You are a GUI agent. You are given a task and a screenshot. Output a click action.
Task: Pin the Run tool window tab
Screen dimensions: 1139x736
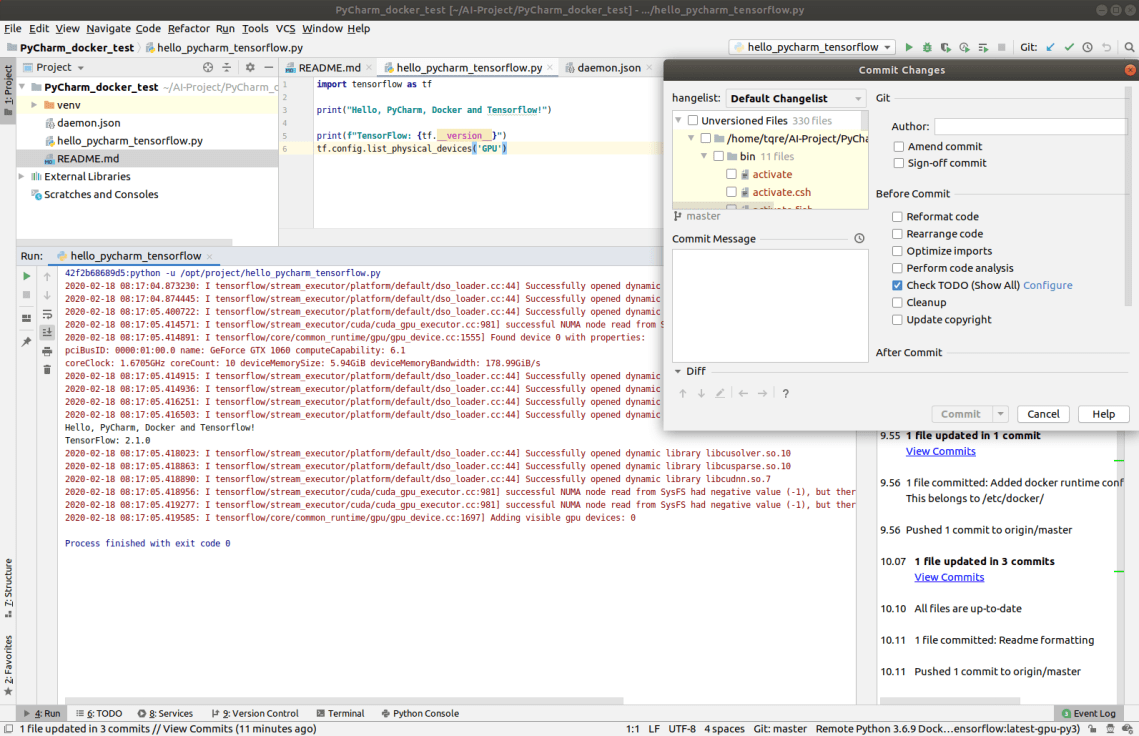(x=25, y=341)
